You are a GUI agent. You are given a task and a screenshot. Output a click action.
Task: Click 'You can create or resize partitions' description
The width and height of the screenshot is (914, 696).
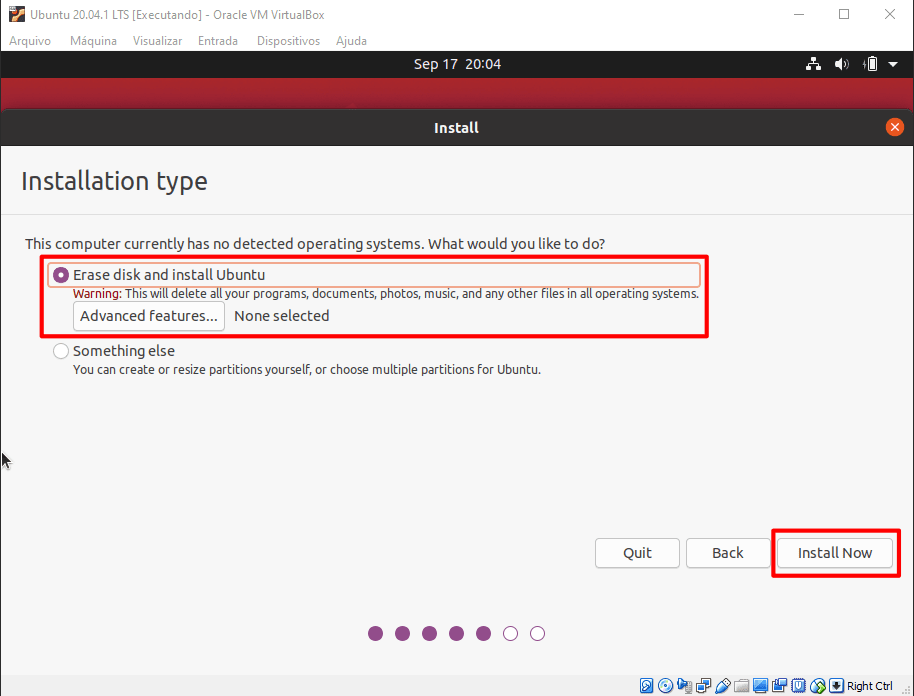pyautogui.click(x=307, y=370)
